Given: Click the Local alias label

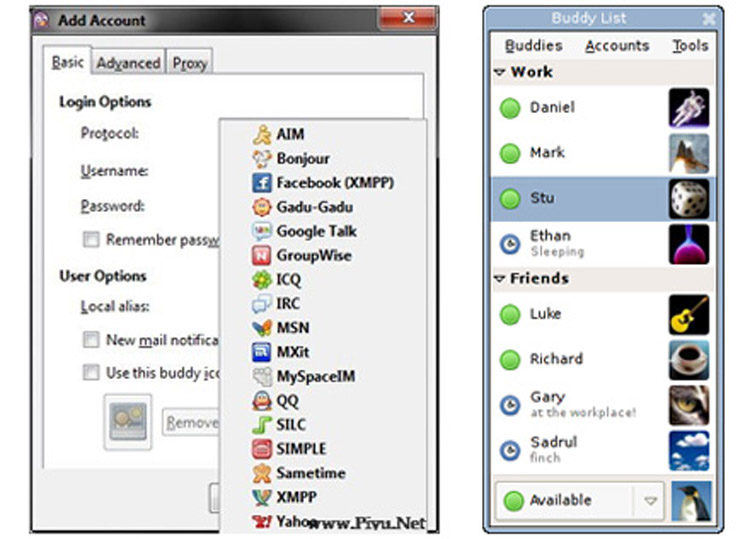Looking at the screenshot, I should pyautogui.click(x=115, y=306).
